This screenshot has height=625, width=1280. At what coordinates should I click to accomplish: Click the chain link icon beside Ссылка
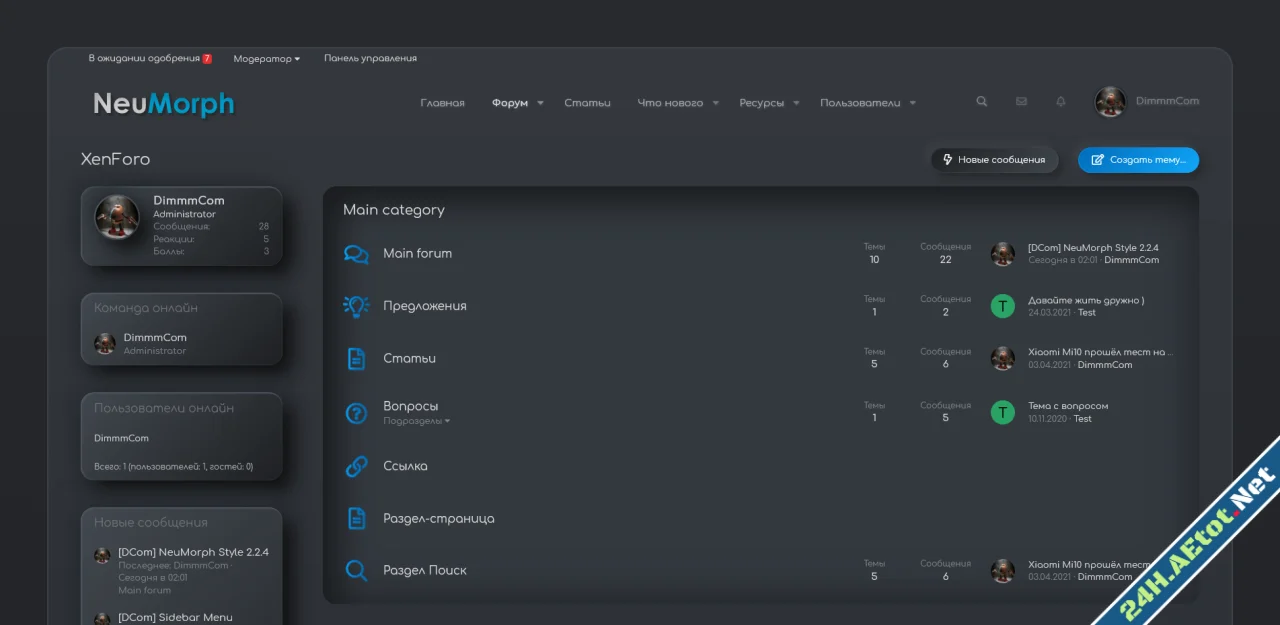point(356,466)
